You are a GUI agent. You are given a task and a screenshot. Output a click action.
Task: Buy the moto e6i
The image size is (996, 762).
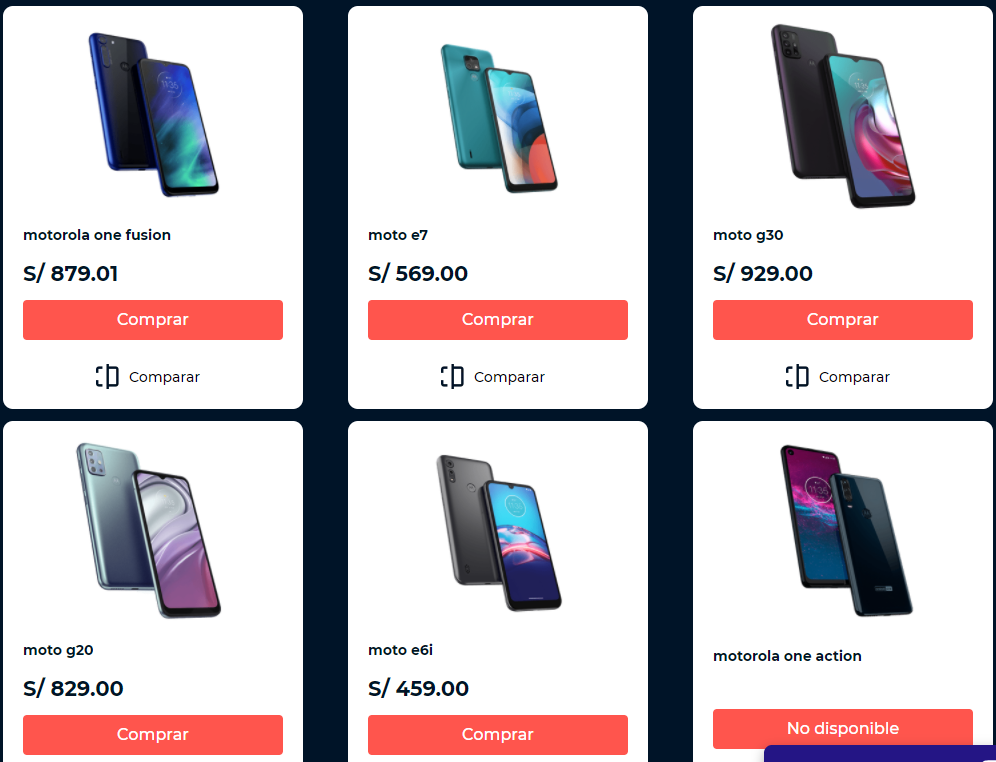tap(498, 735)
